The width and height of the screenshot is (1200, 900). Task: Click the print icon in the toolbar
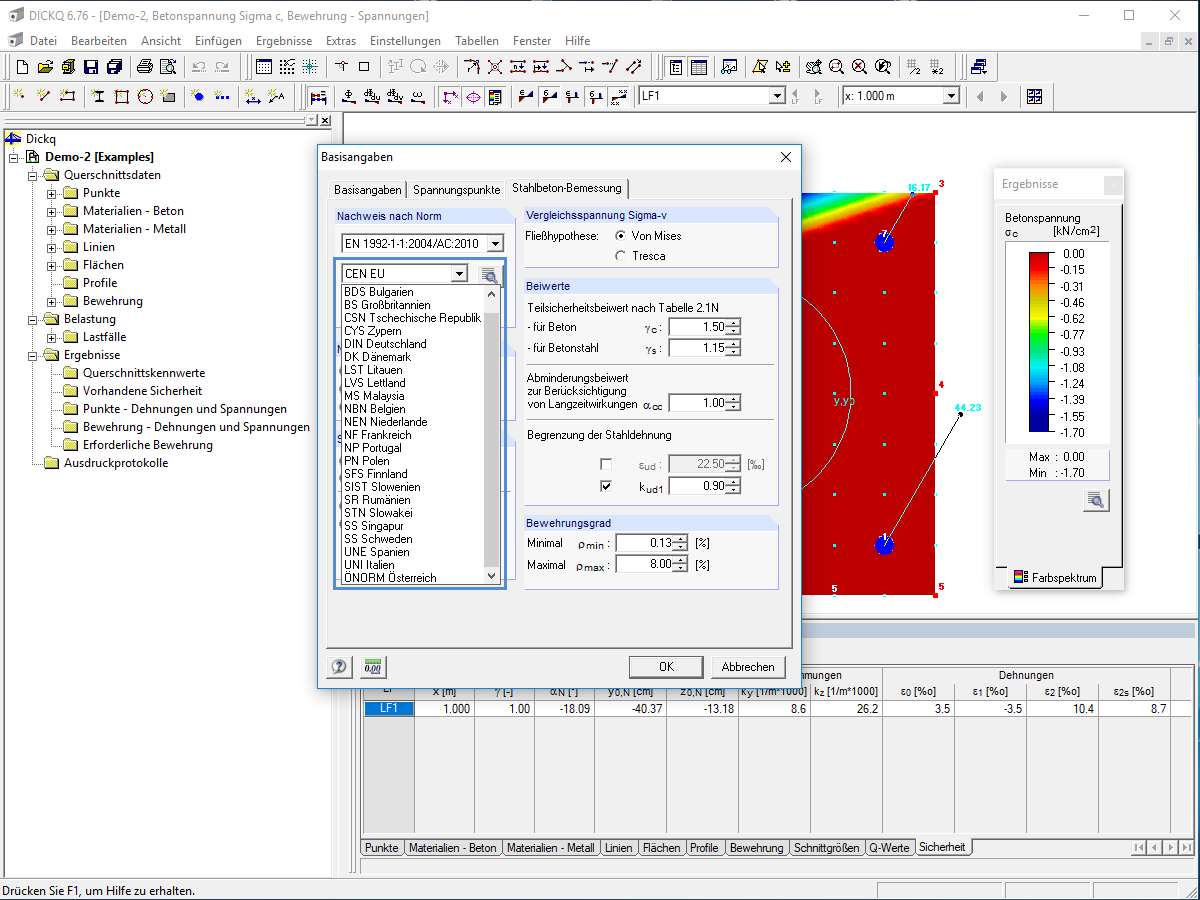click(144, 67)
